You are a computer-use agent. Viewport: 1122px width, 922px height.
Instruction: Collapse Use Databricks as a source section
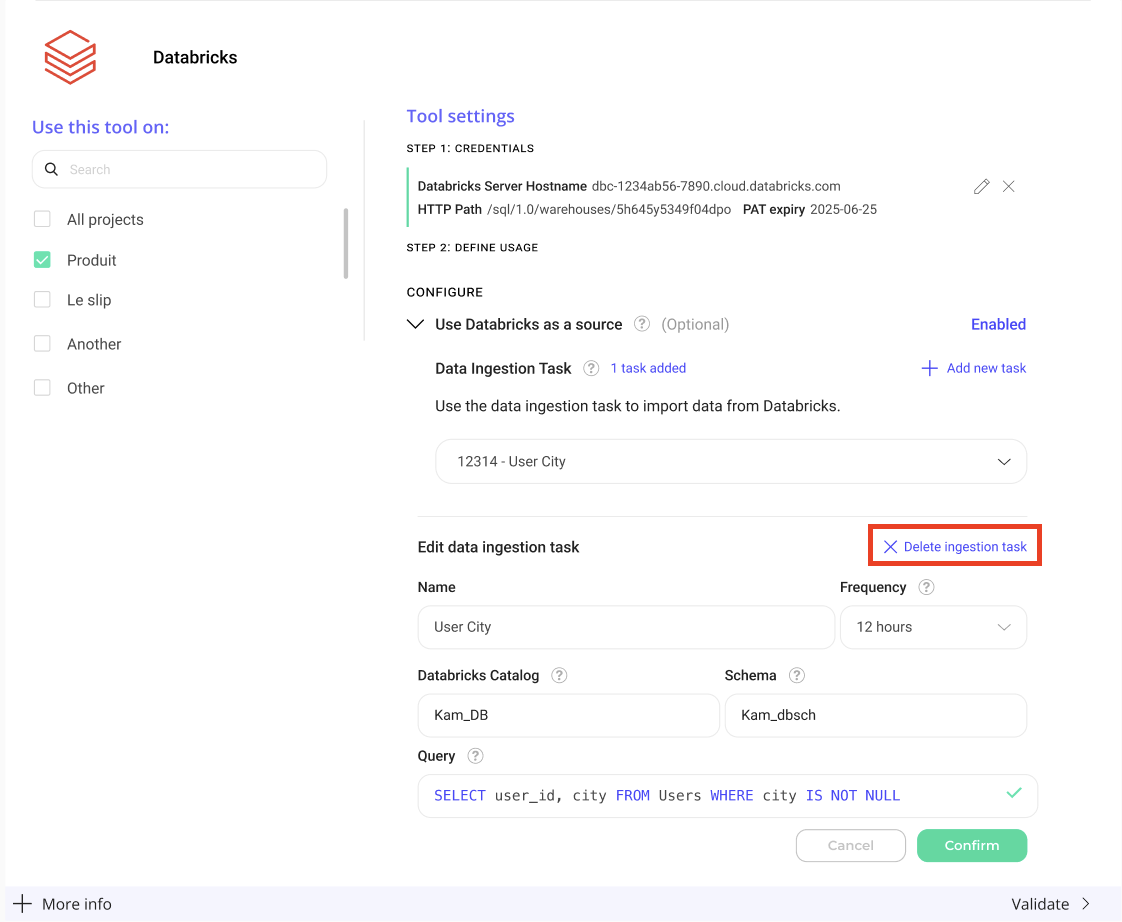416,324
